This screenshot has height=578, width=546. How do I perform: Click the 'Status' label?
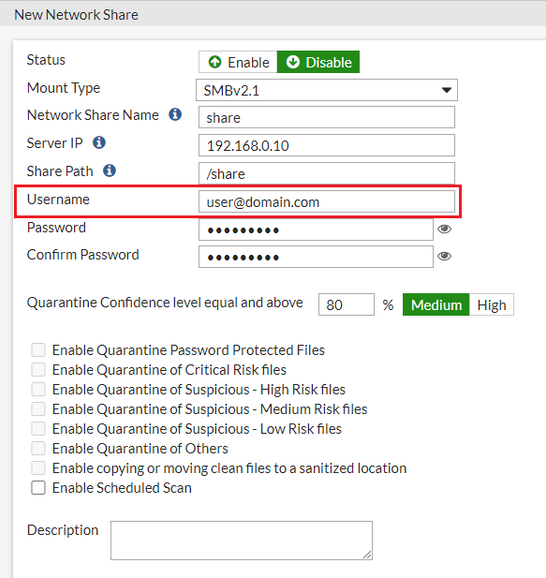46,60
